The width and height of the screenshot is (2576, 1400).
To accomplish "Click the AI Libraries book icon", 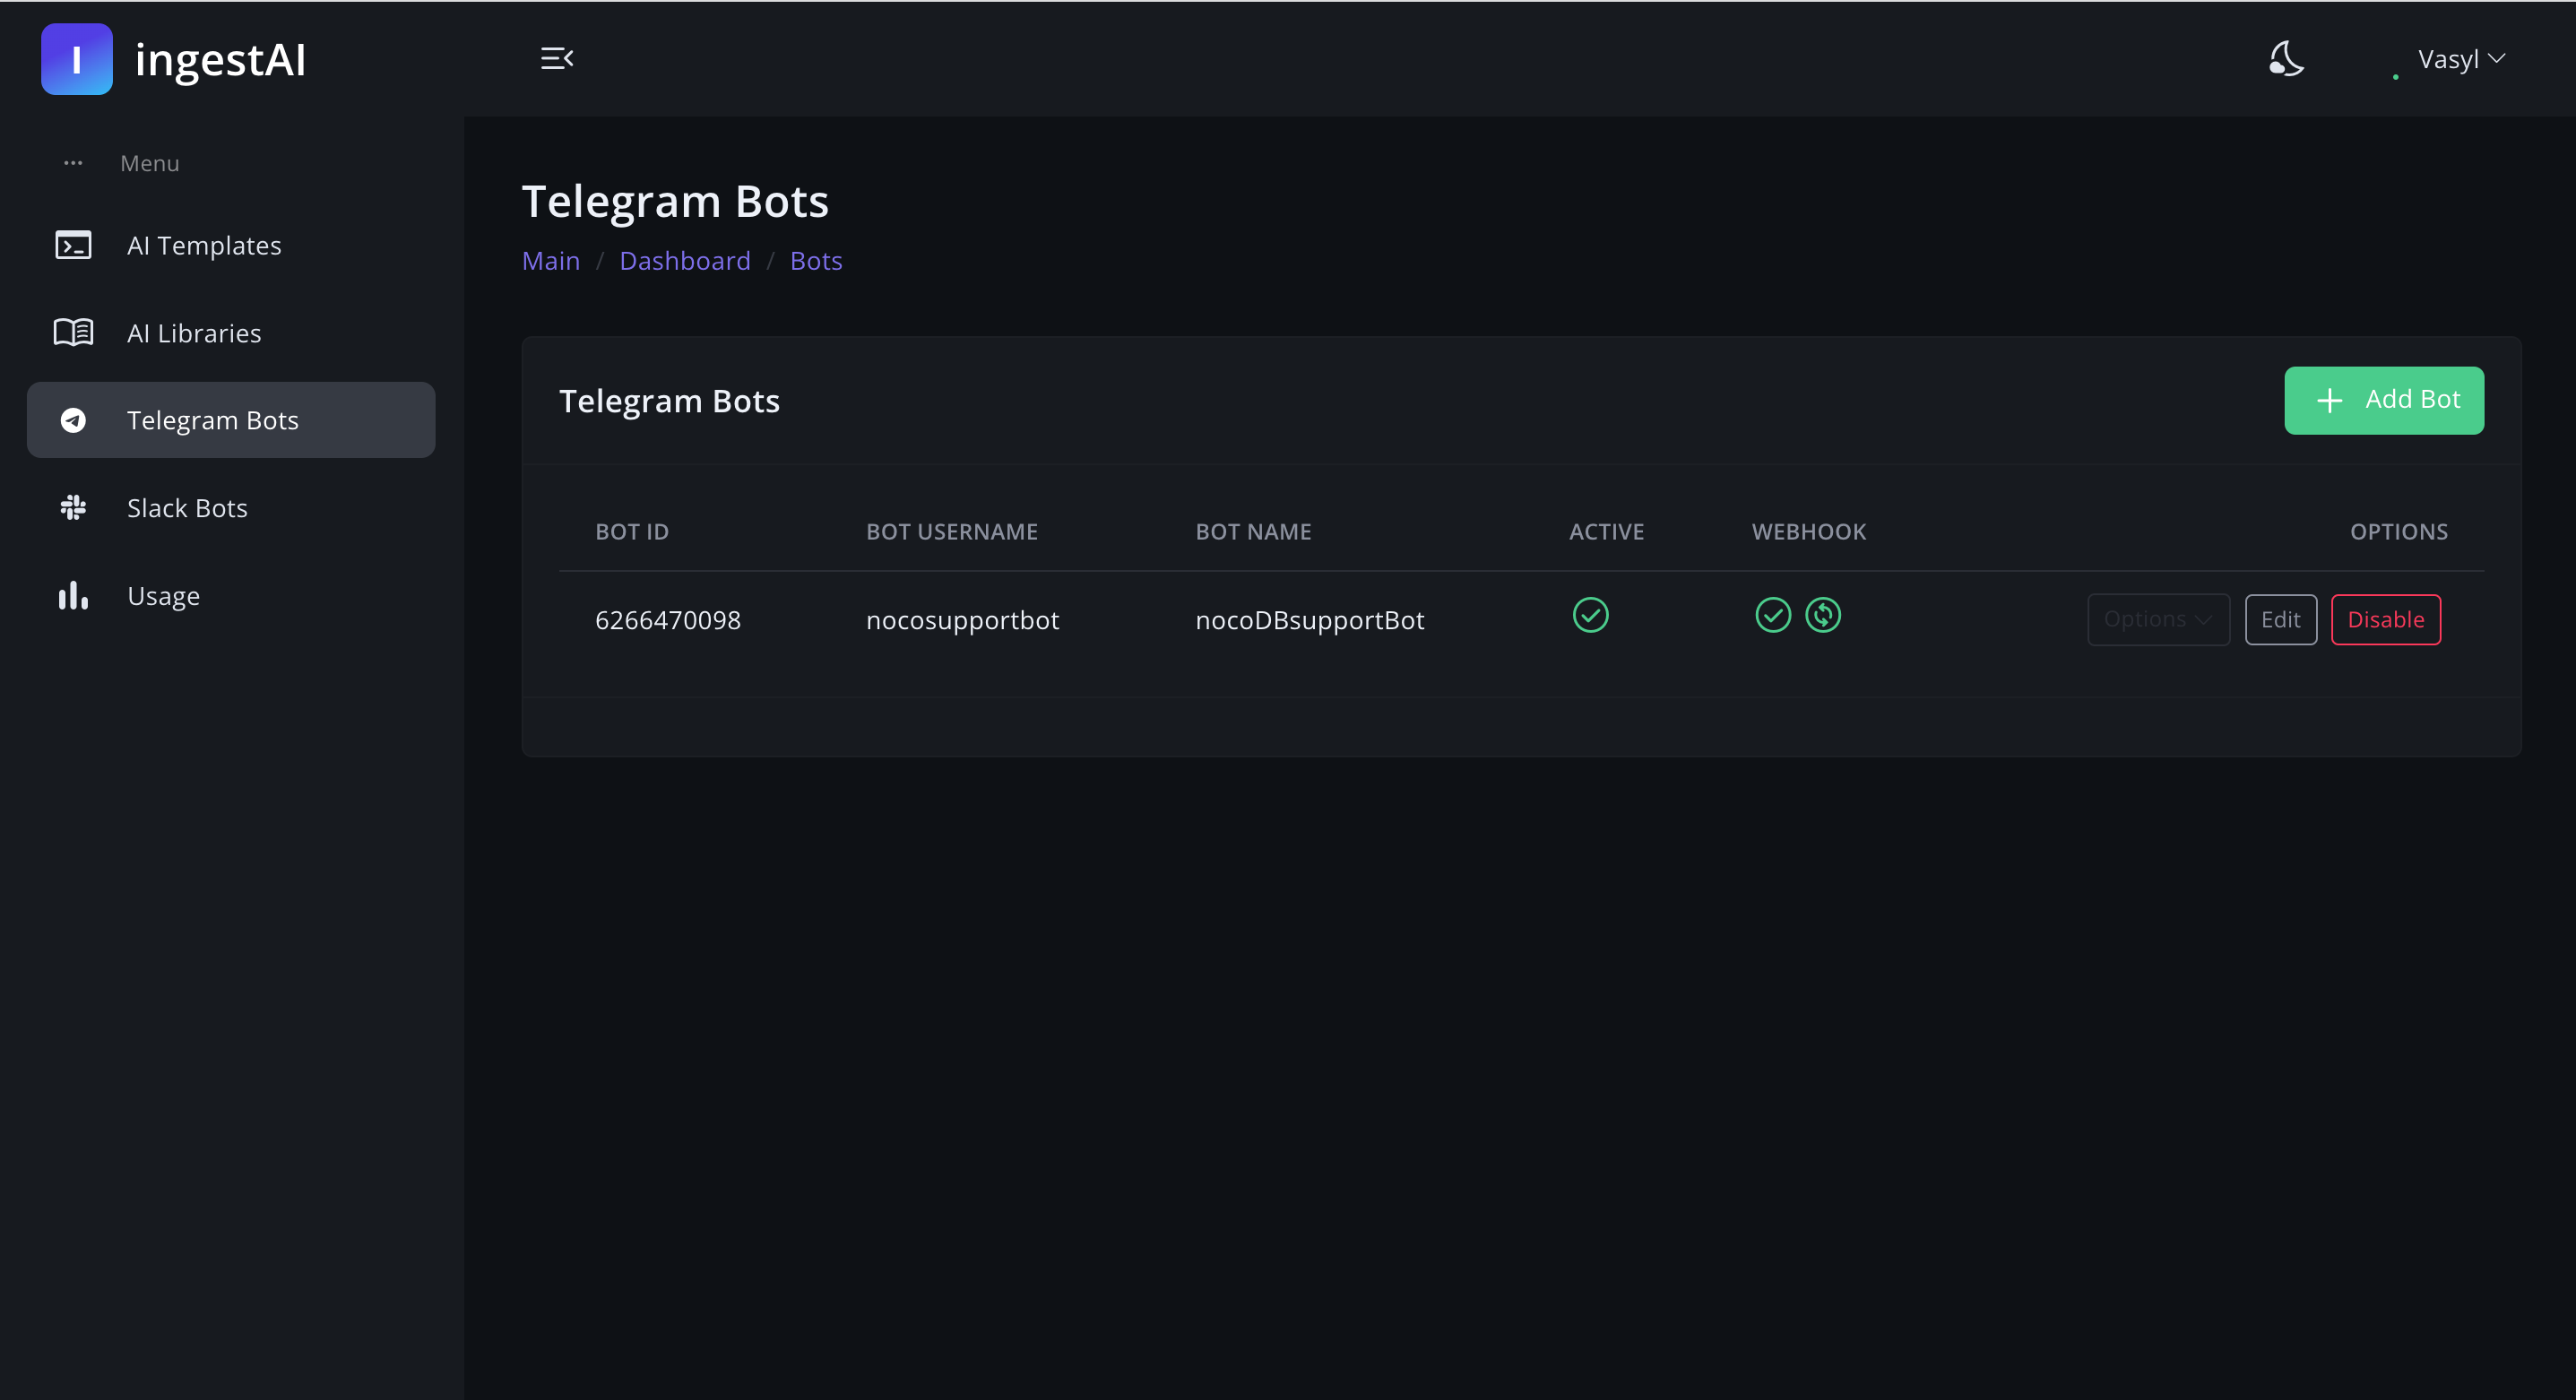I will 73,333.
